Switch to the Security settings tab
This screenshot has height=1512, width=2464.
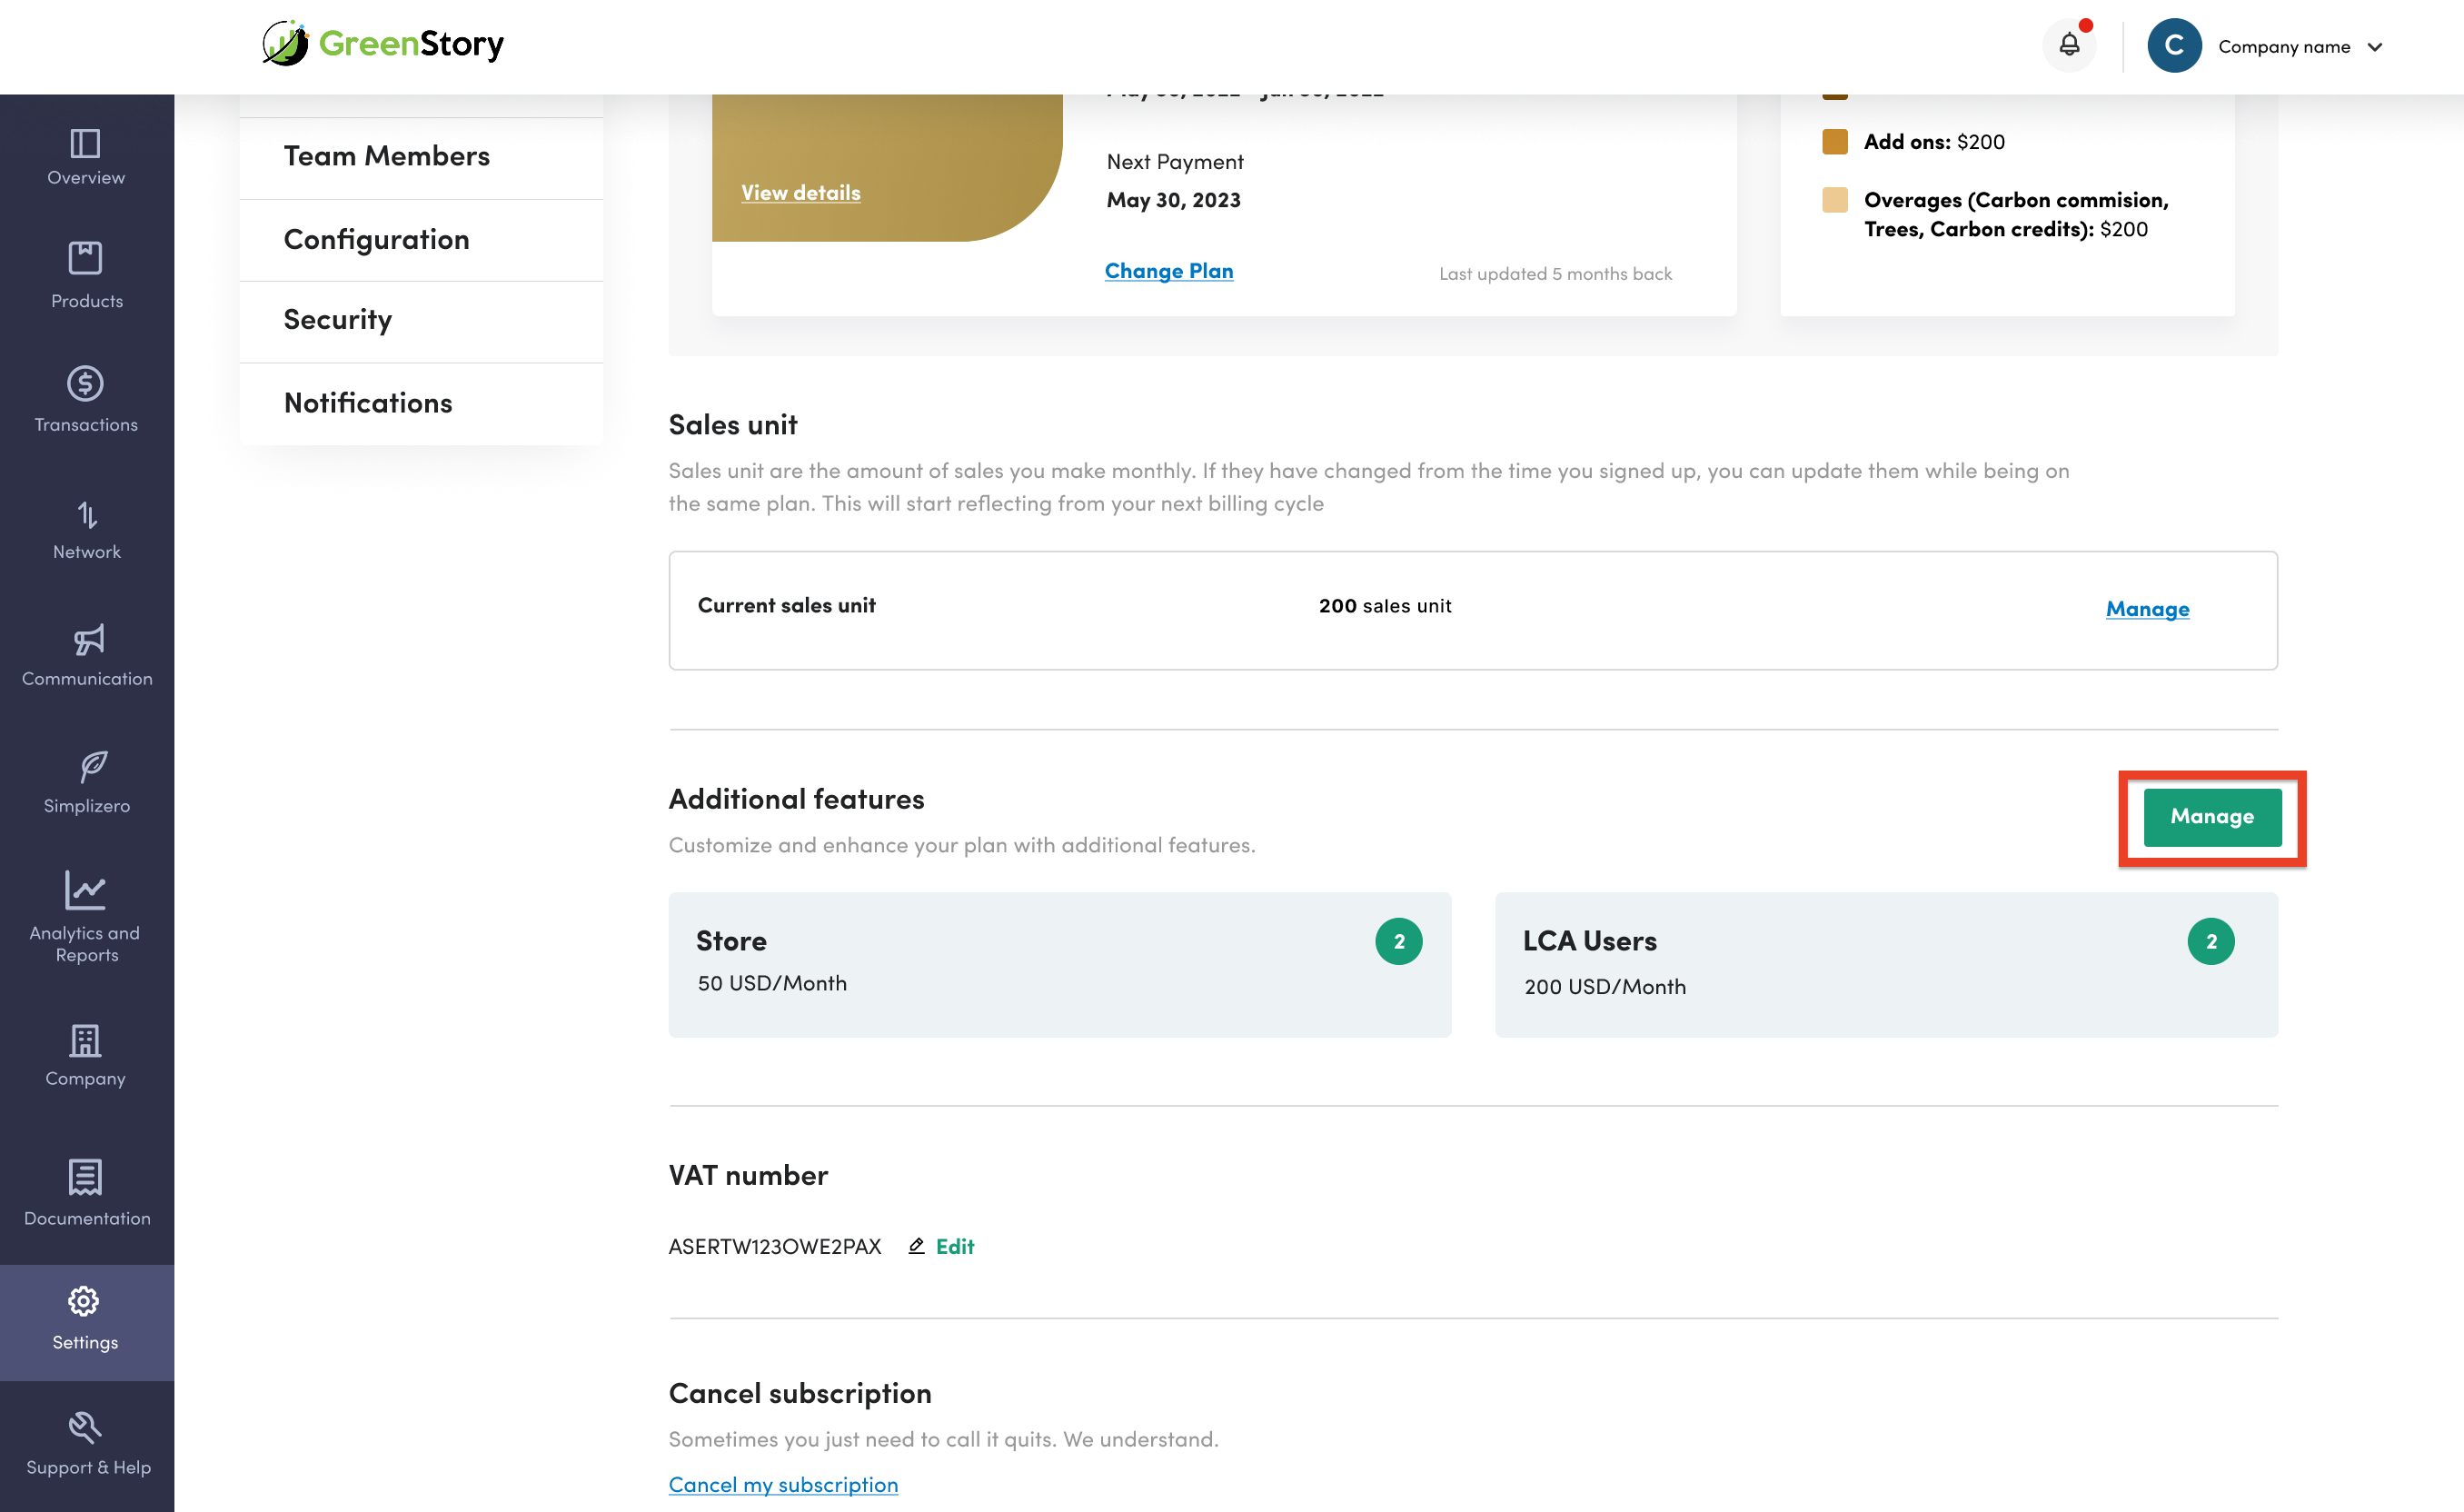coord(337,320)
